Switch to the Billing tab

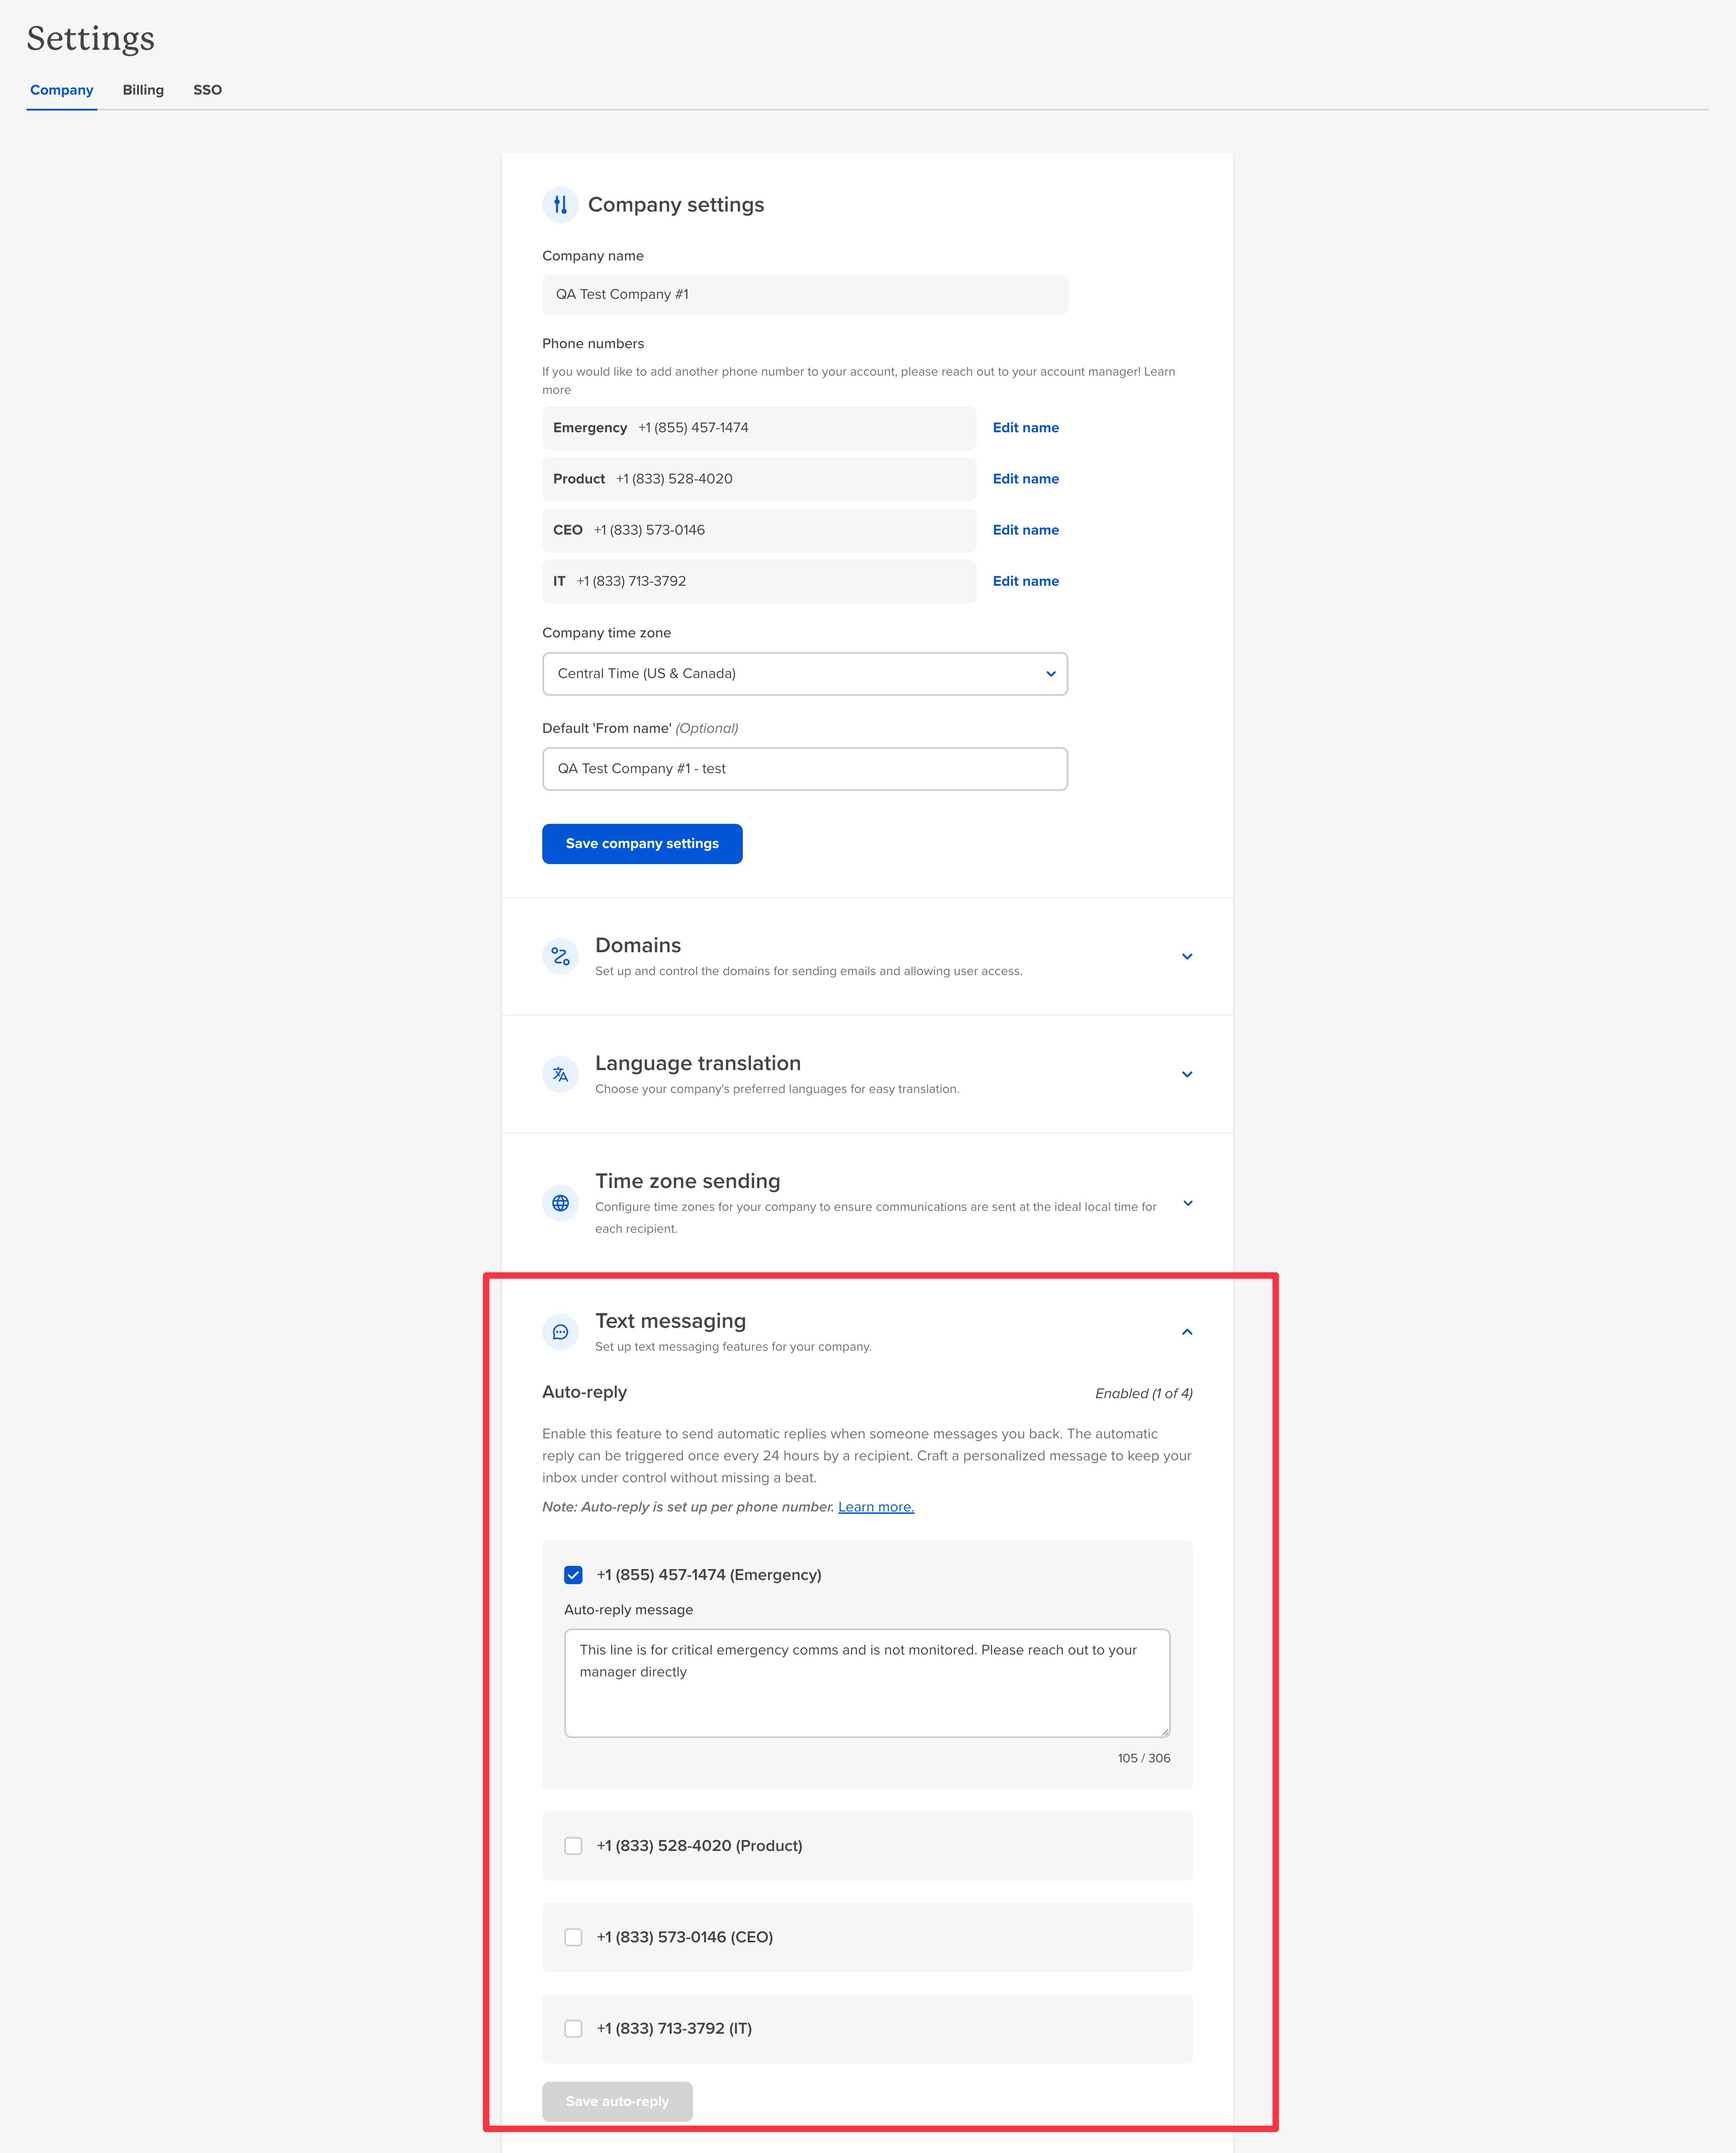click(143, 90)
